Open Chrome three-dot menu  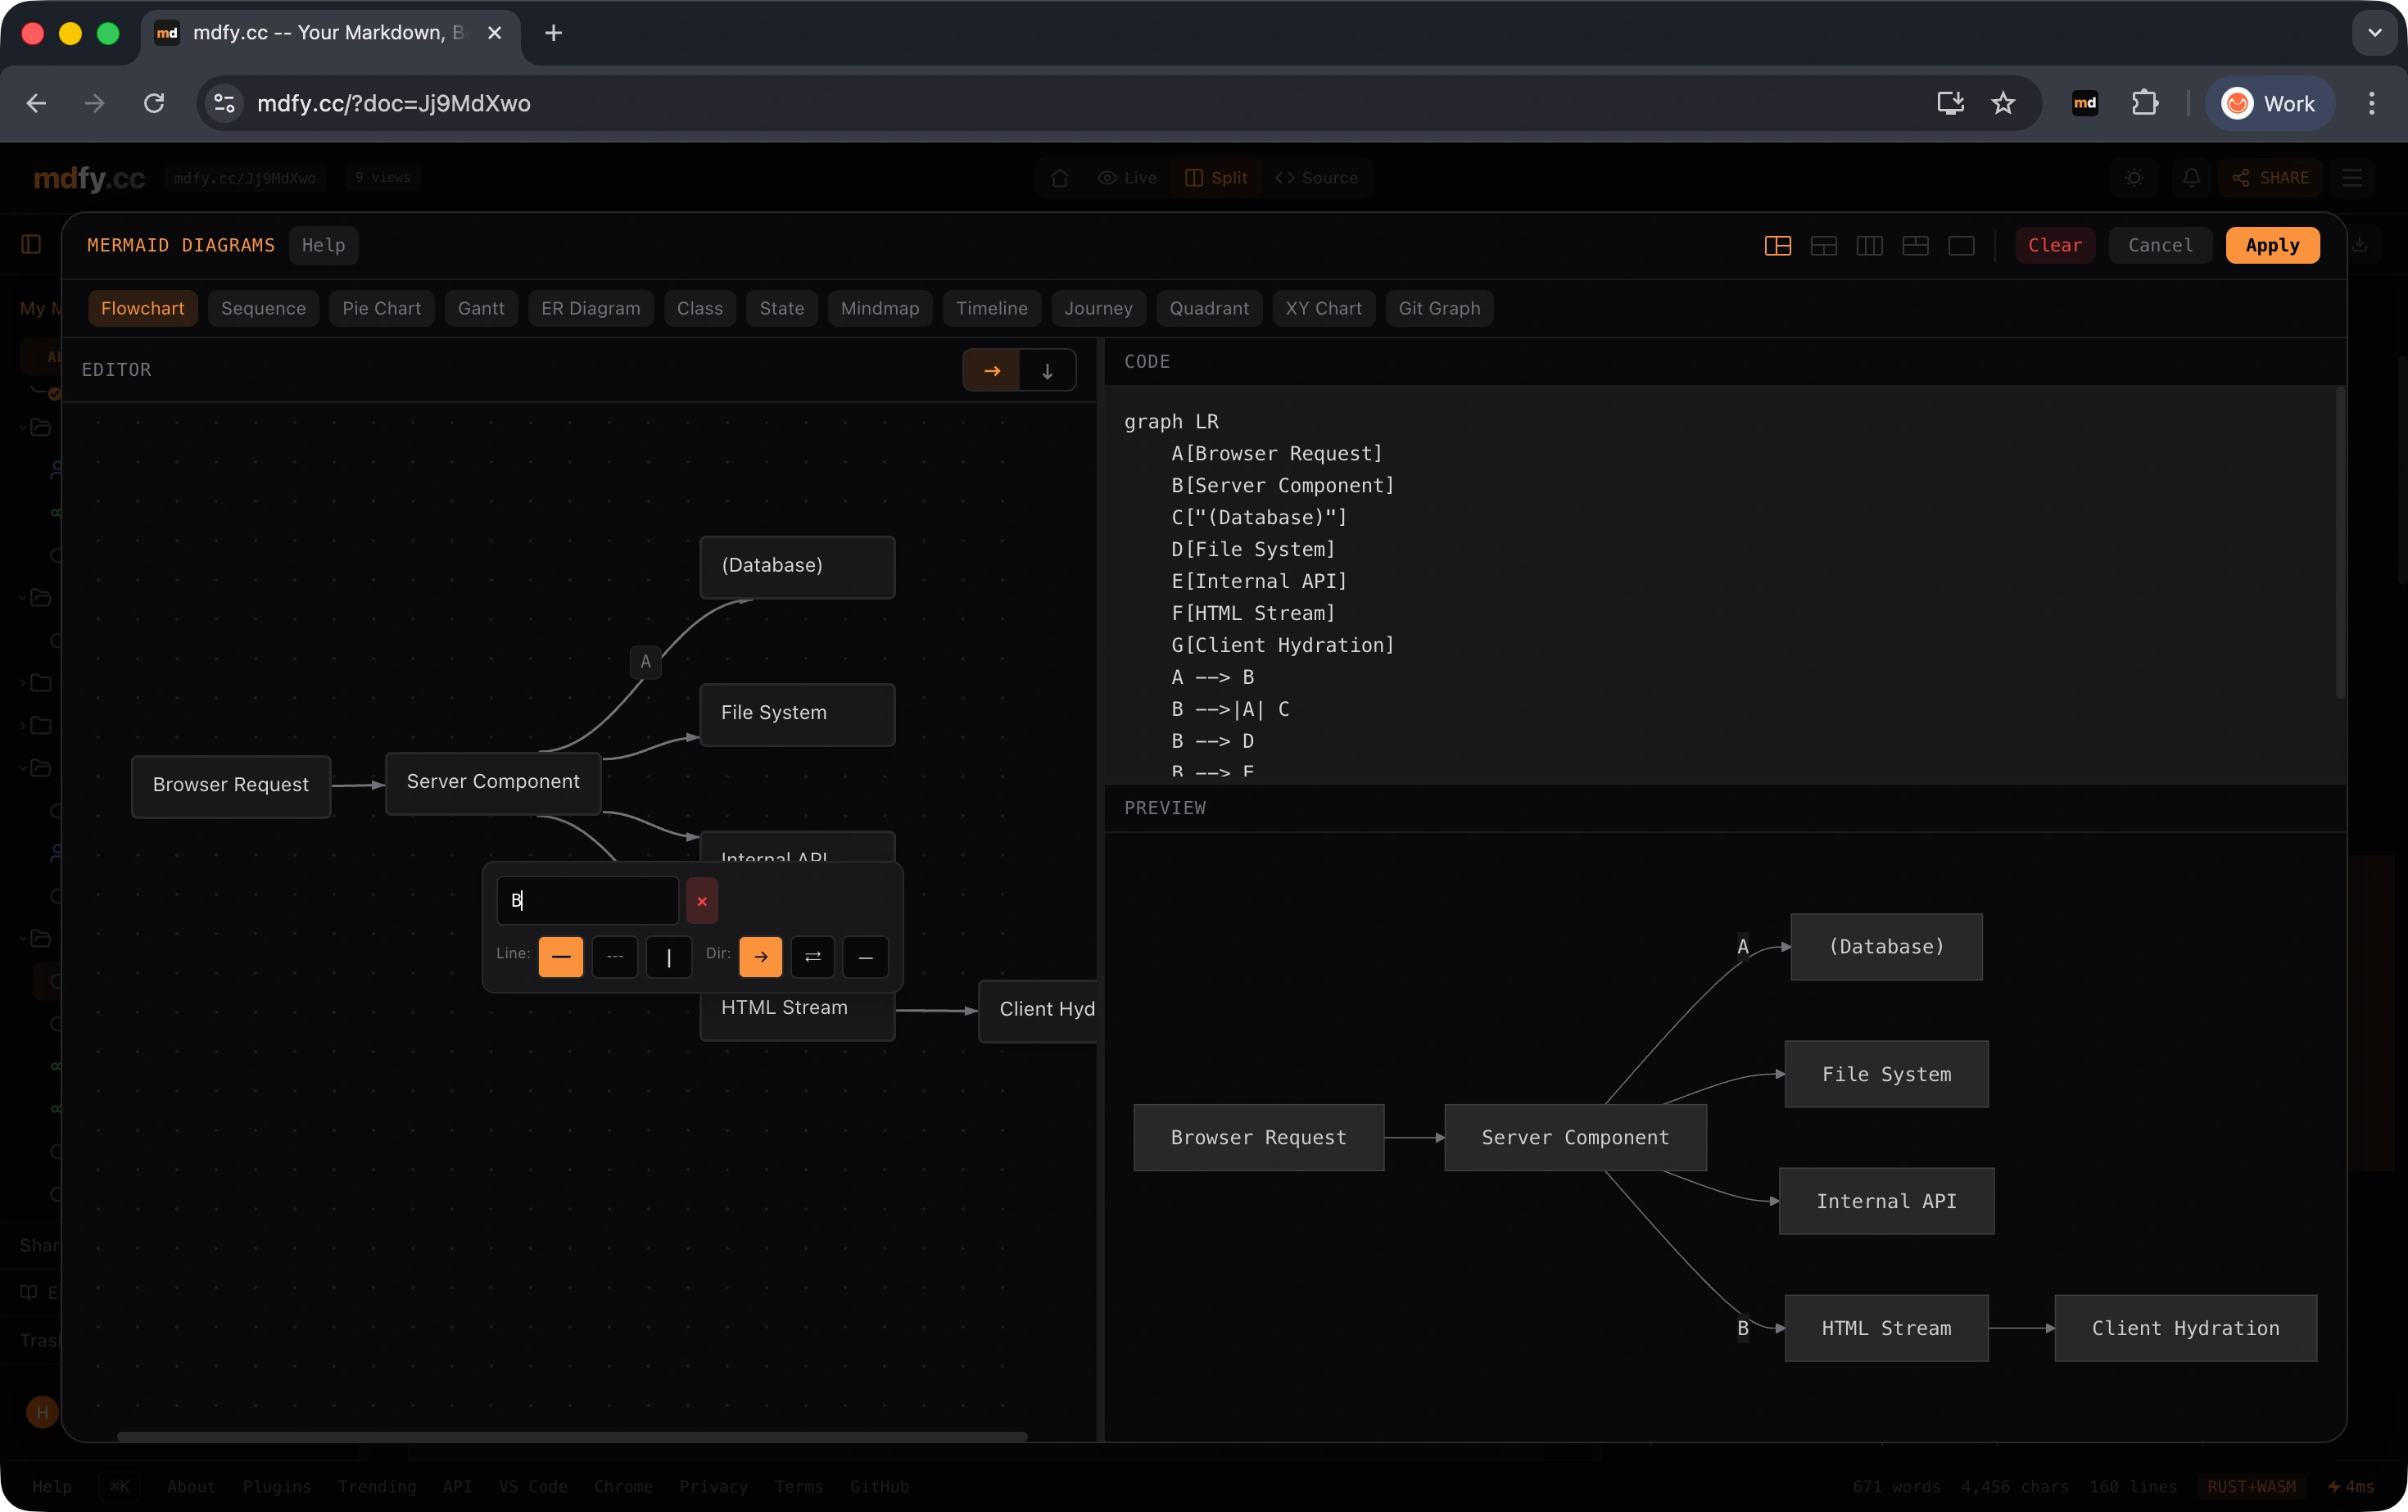point(2371,103)
